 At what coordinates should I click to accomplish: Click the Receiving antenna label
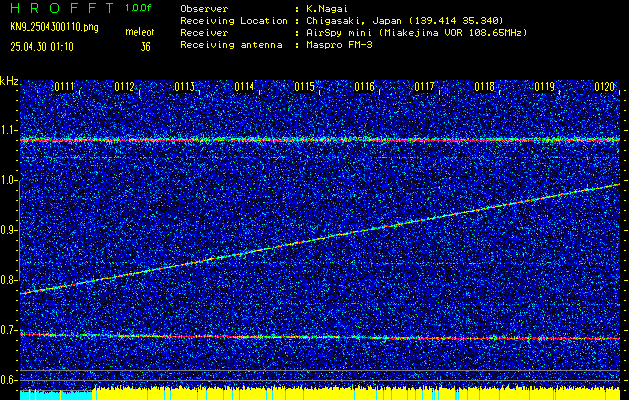231,45
